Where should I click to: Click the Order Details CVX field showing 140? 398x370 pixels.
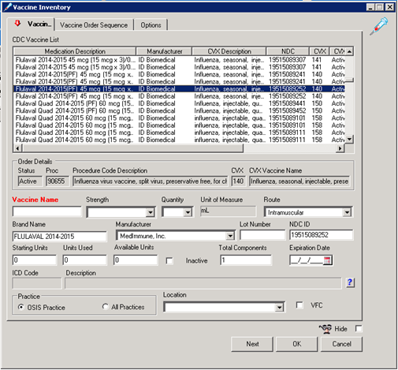(238, 181)
